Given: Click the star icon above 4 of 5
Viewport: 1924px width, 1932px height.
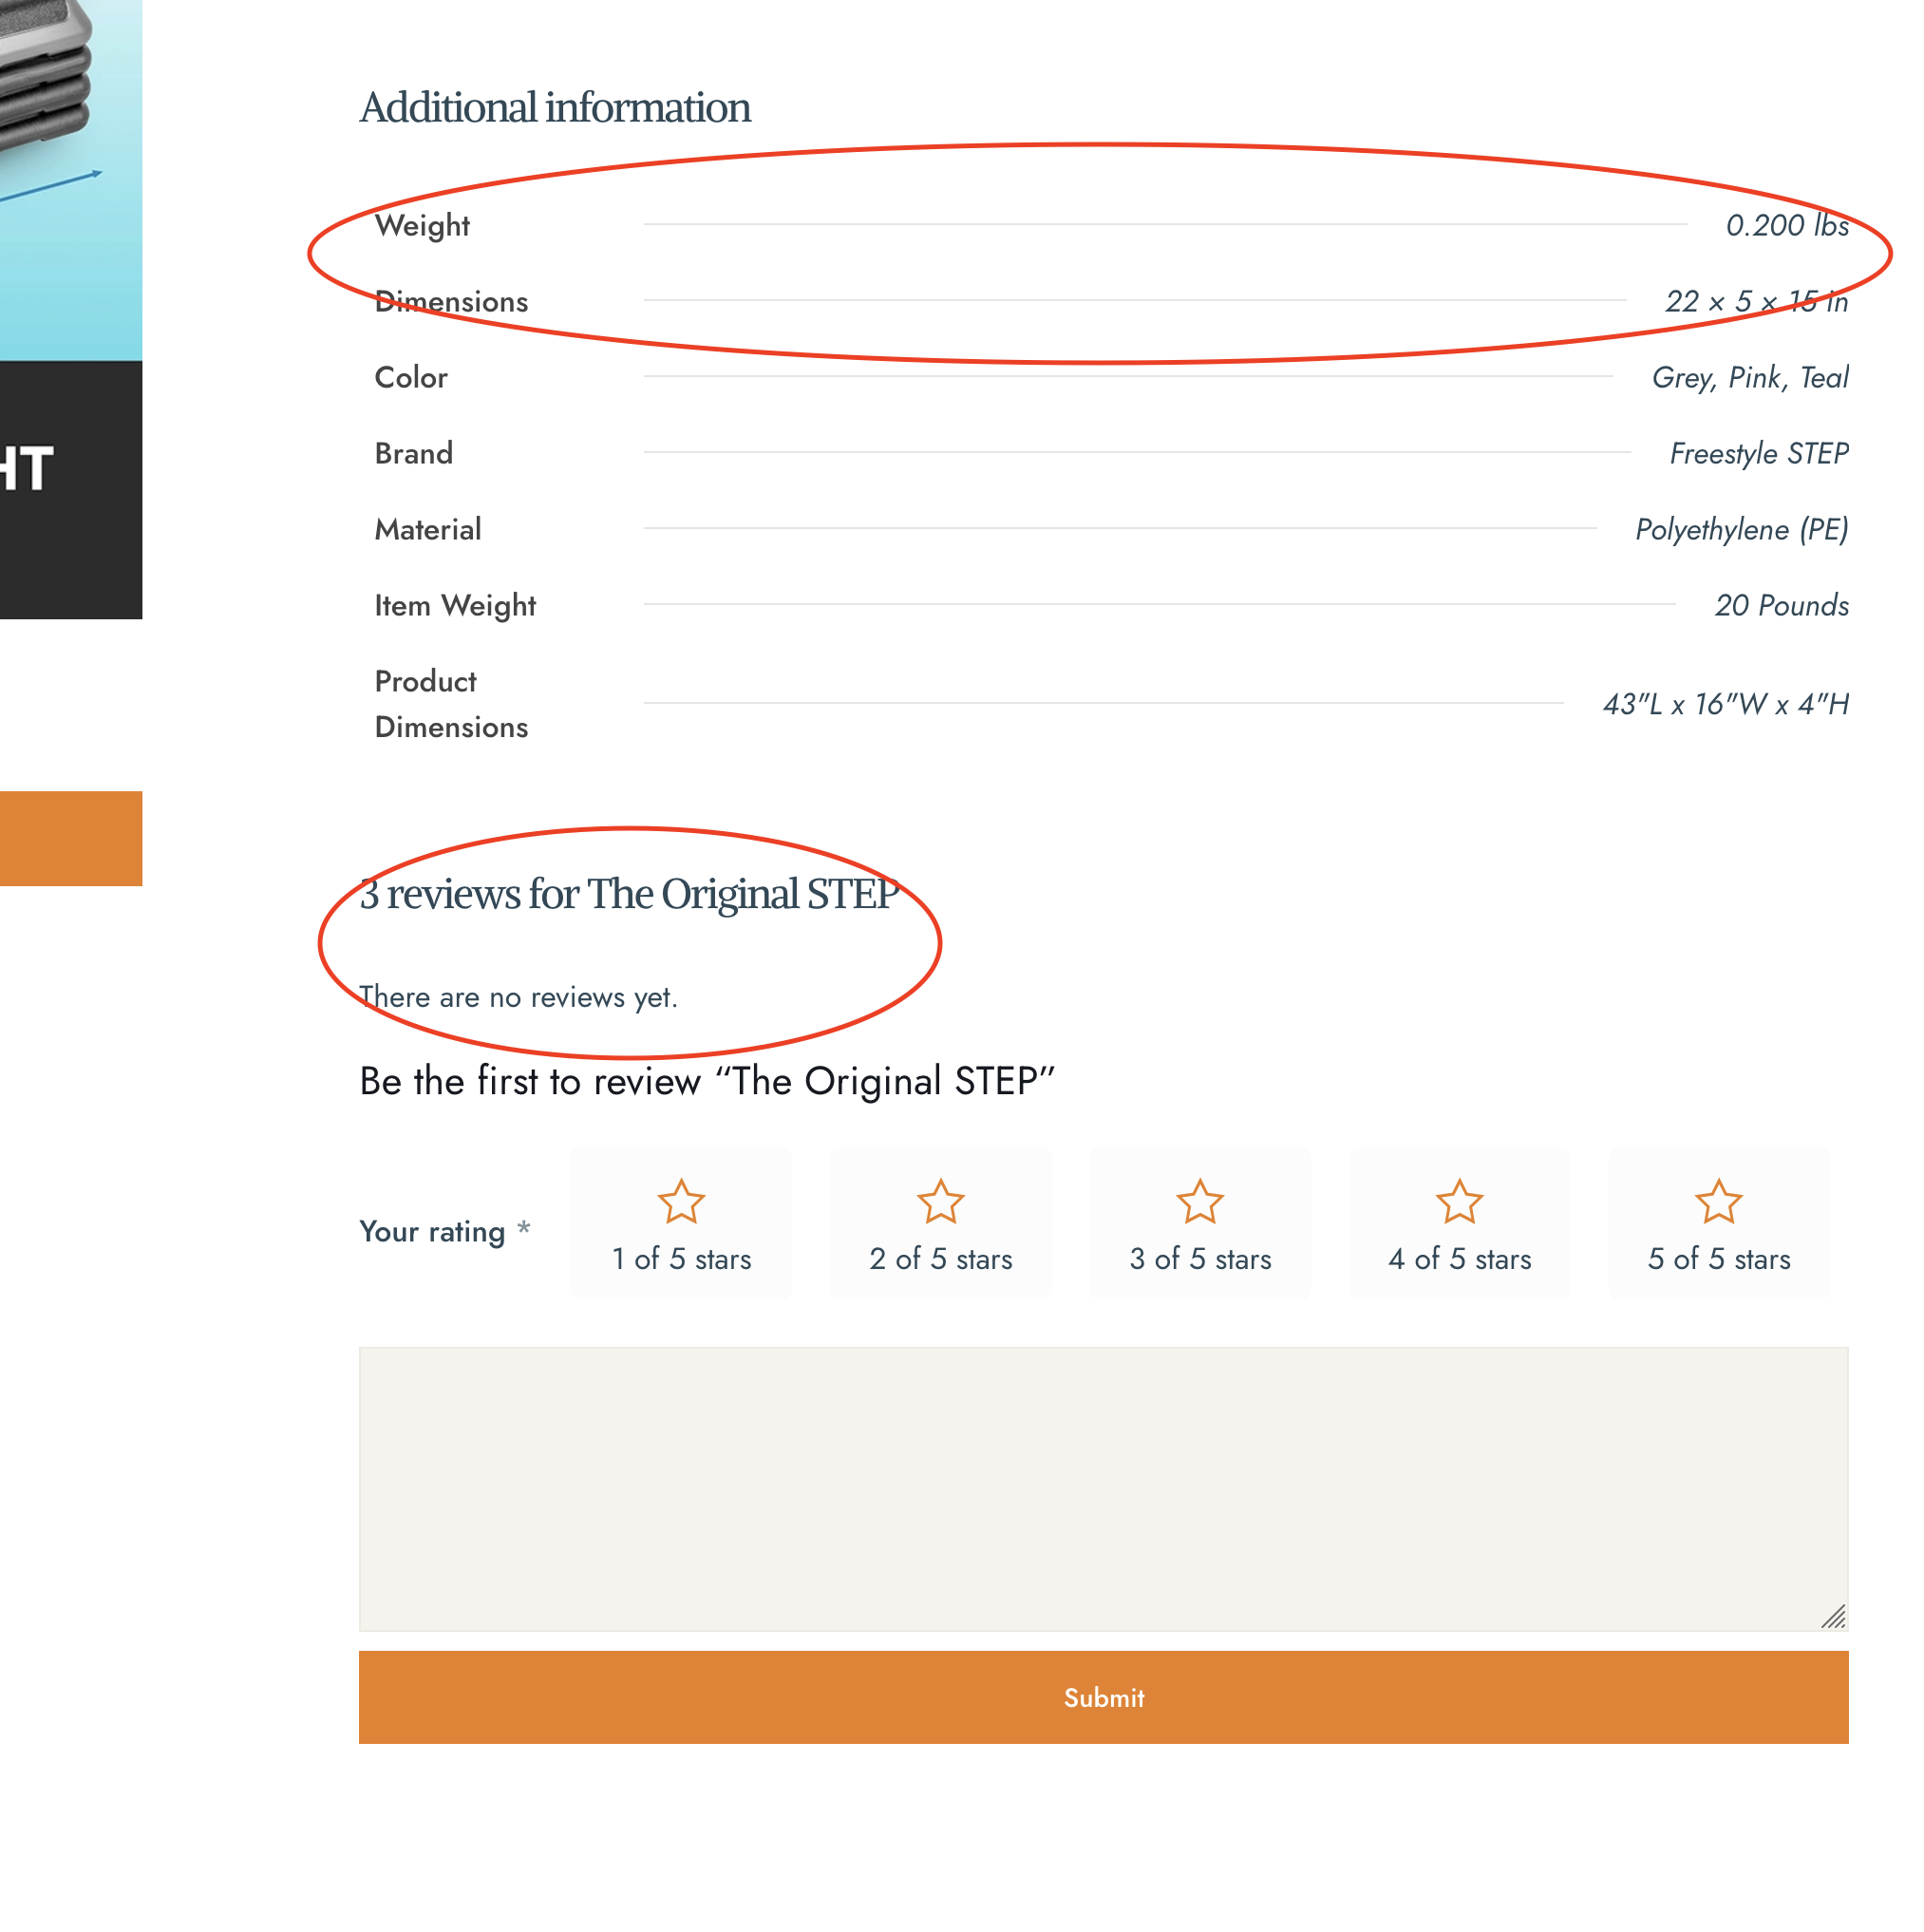Looking at the screenshot, I should click(1459, 1201).
